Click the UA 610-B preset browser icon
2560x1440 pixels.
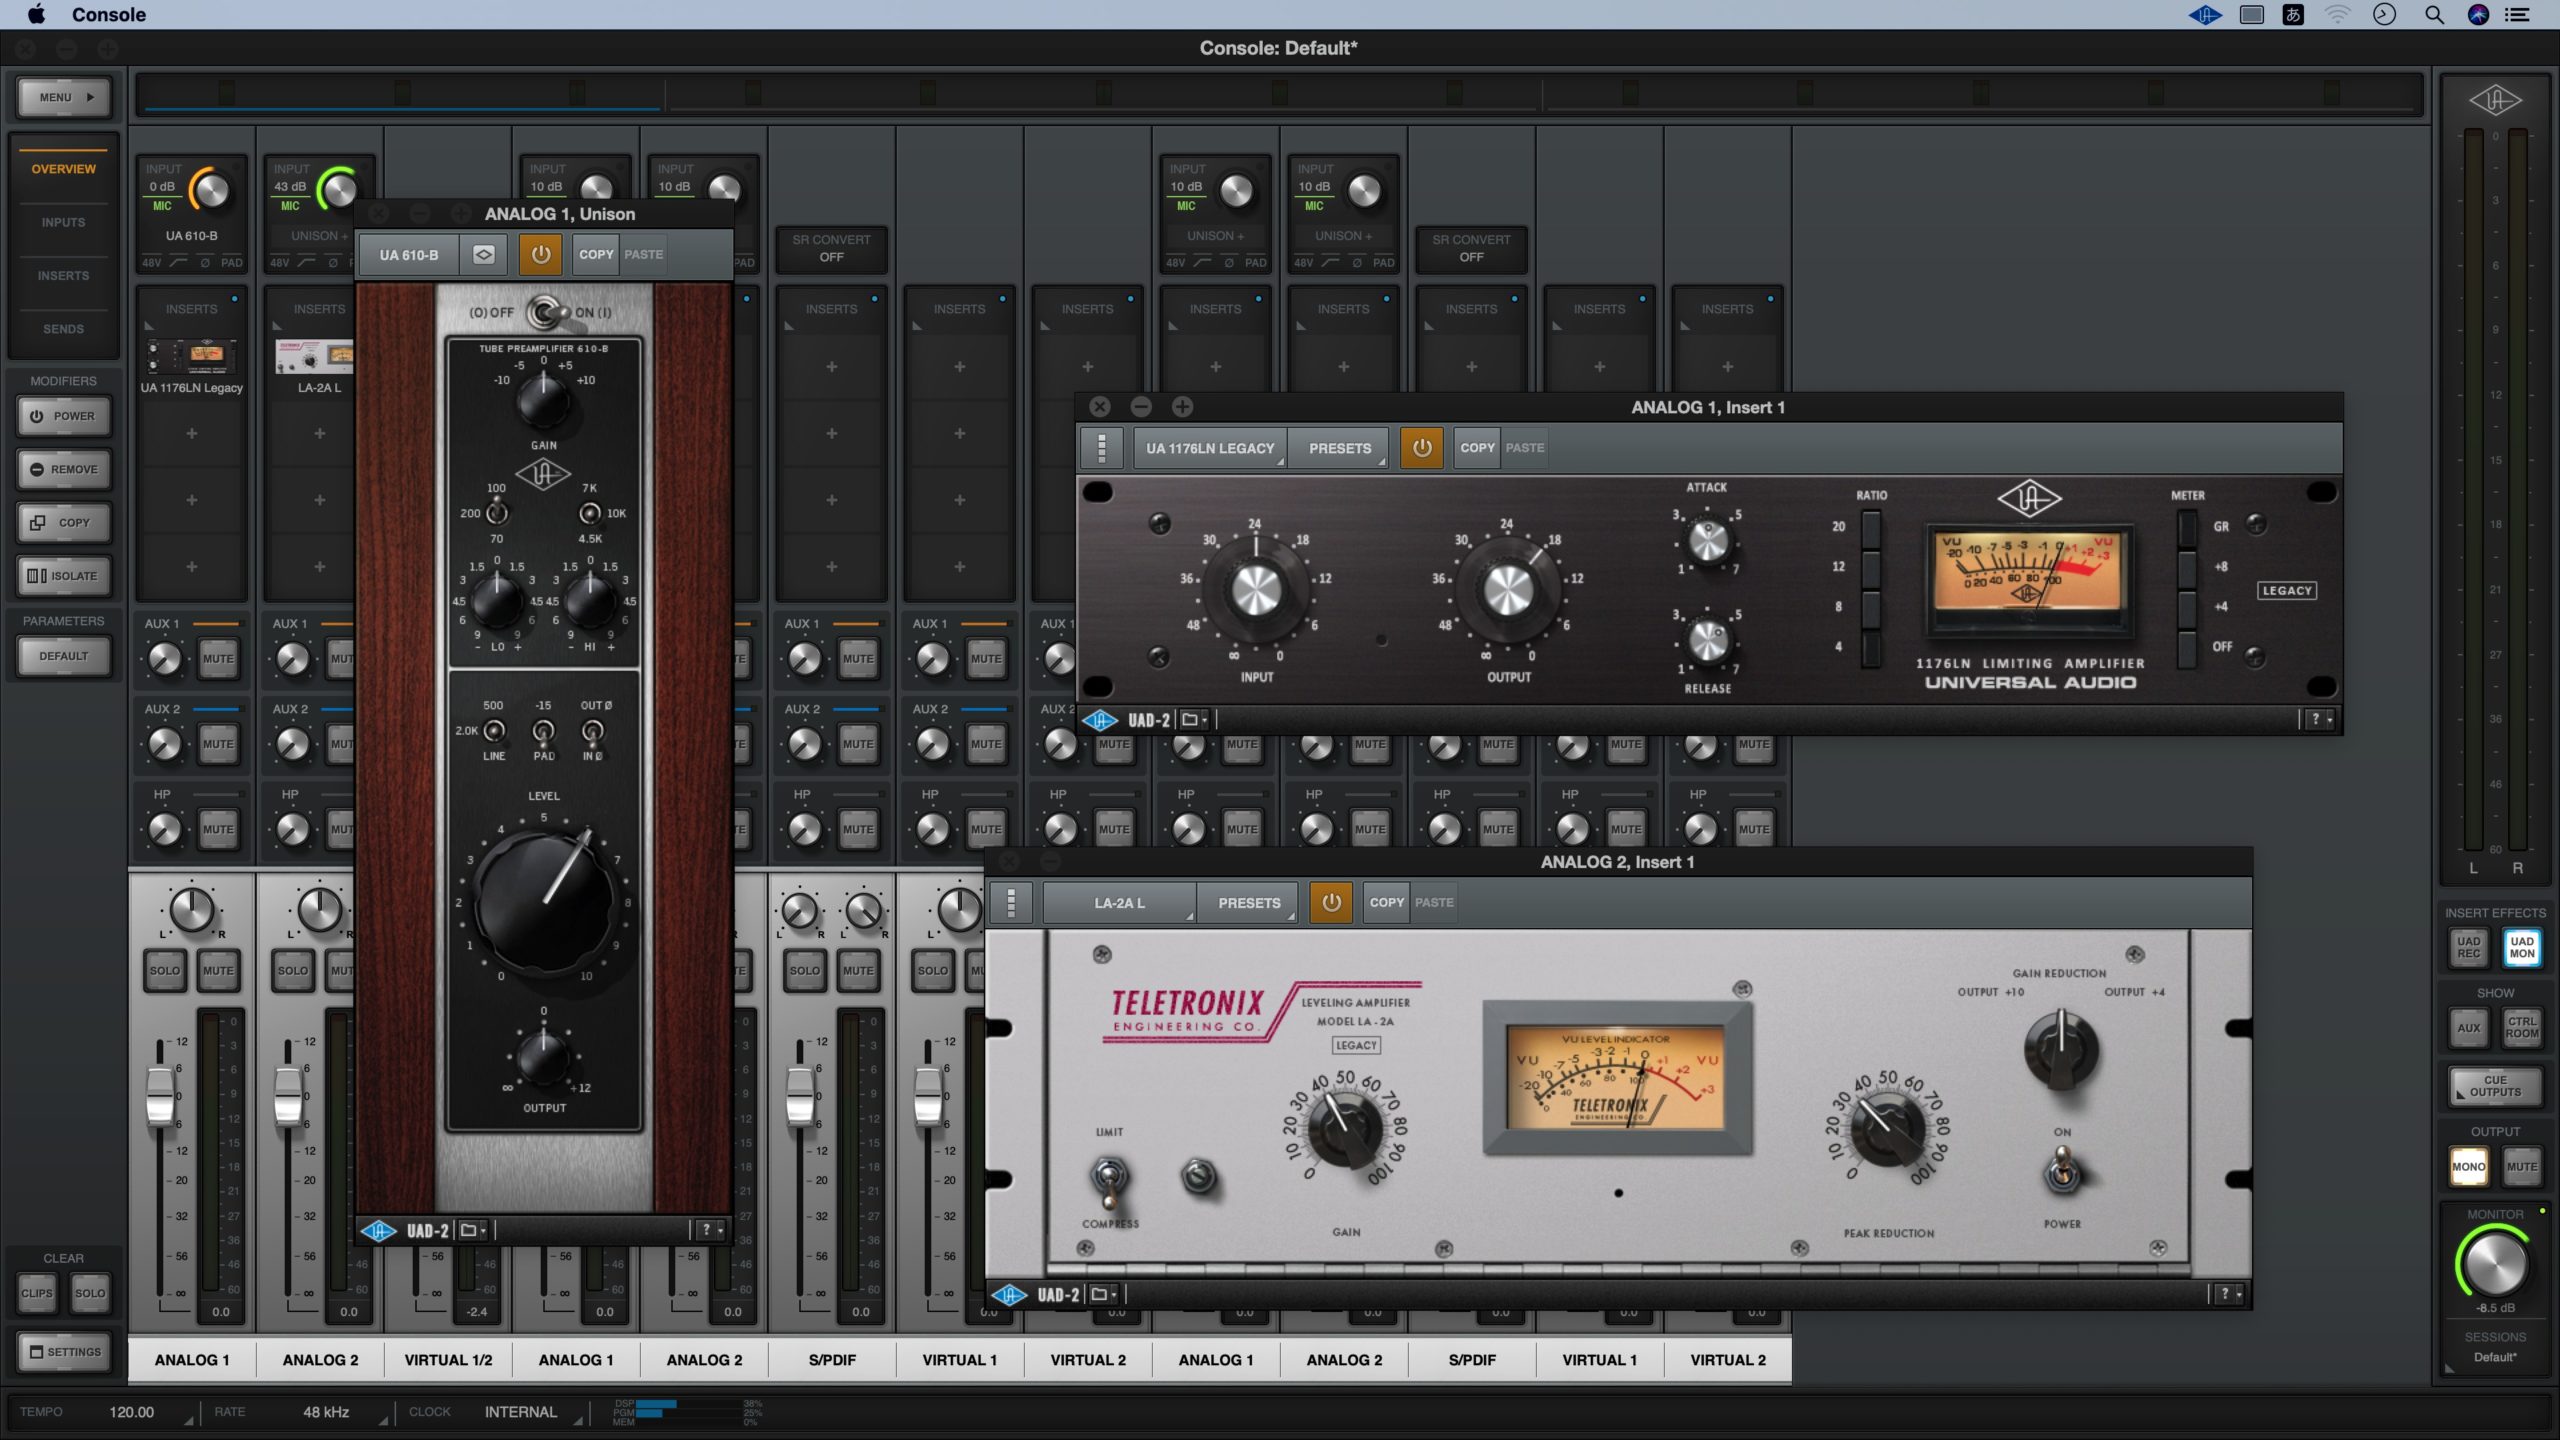click(483, 254)
